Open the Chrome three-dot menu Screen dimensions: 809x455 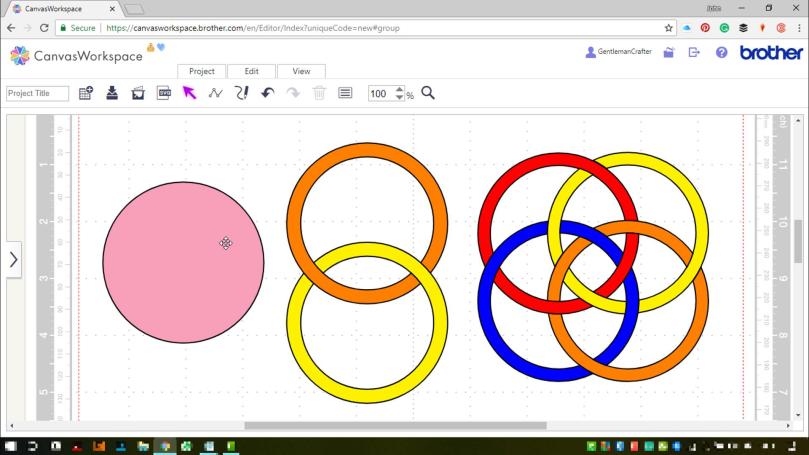click(799, 28)
